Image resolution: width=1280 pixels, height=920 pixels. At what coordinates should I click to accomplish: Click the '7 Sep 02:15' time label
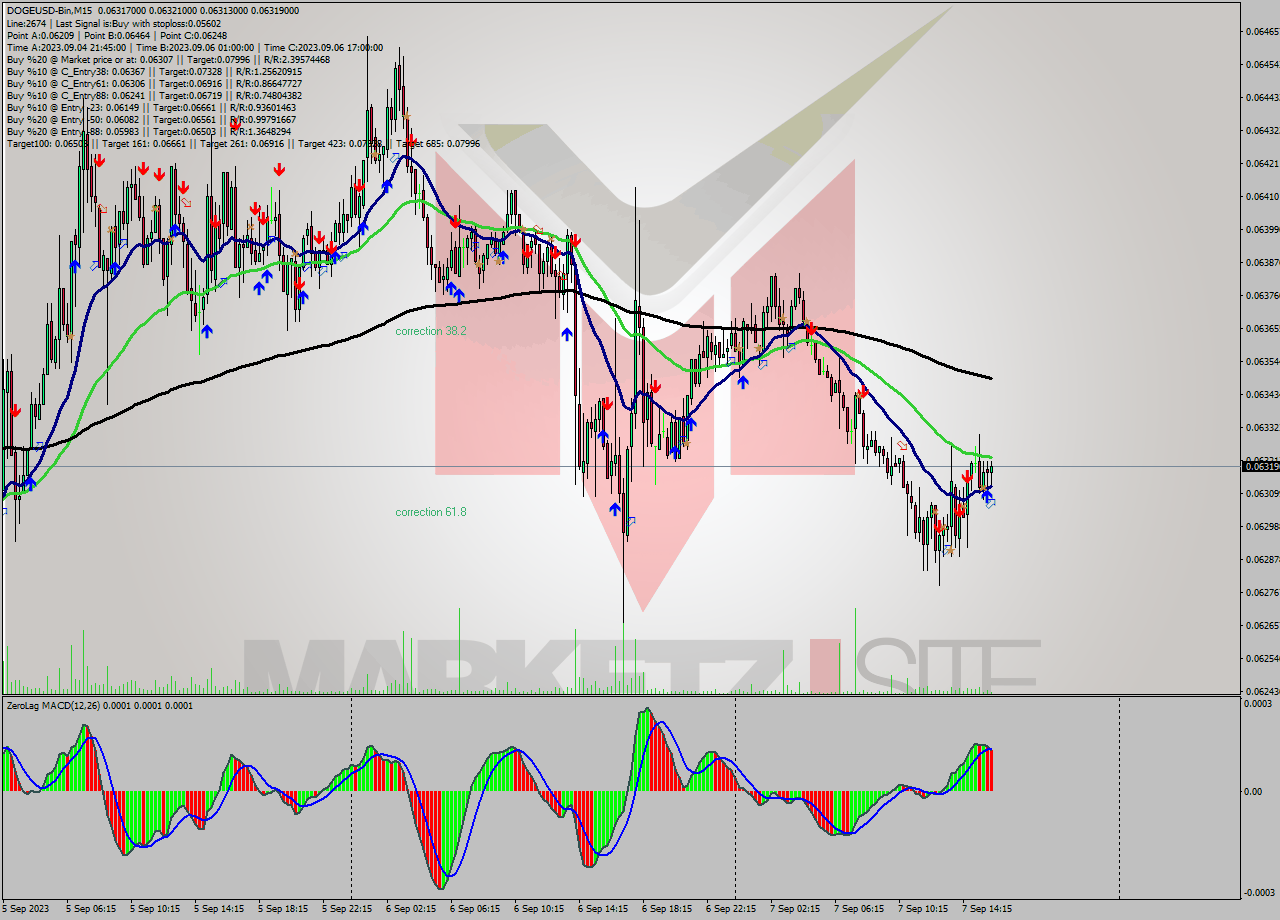coord(795,909)
